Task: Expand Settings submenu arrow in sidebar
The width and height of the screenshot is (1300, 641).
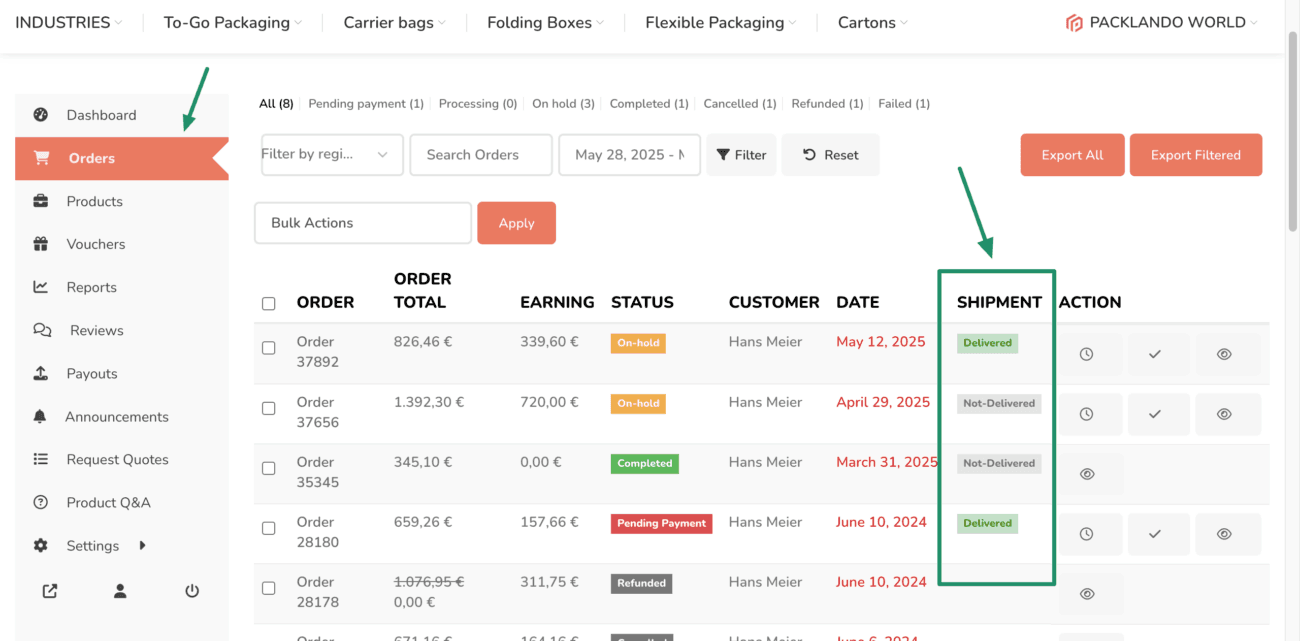Action: tap(143, 546)
